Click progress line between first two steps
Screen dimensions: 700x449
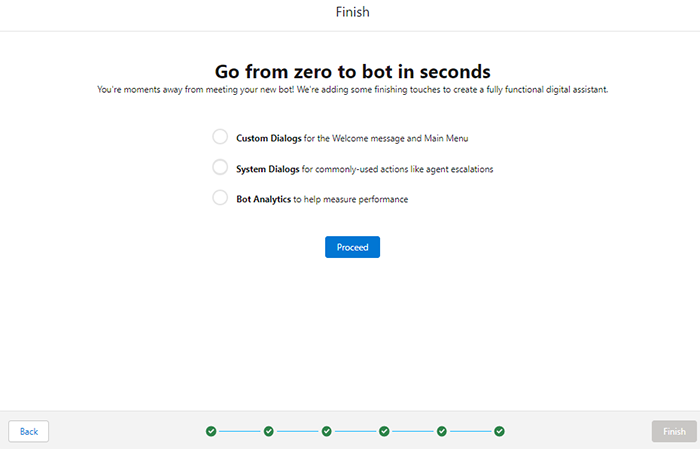240,431
